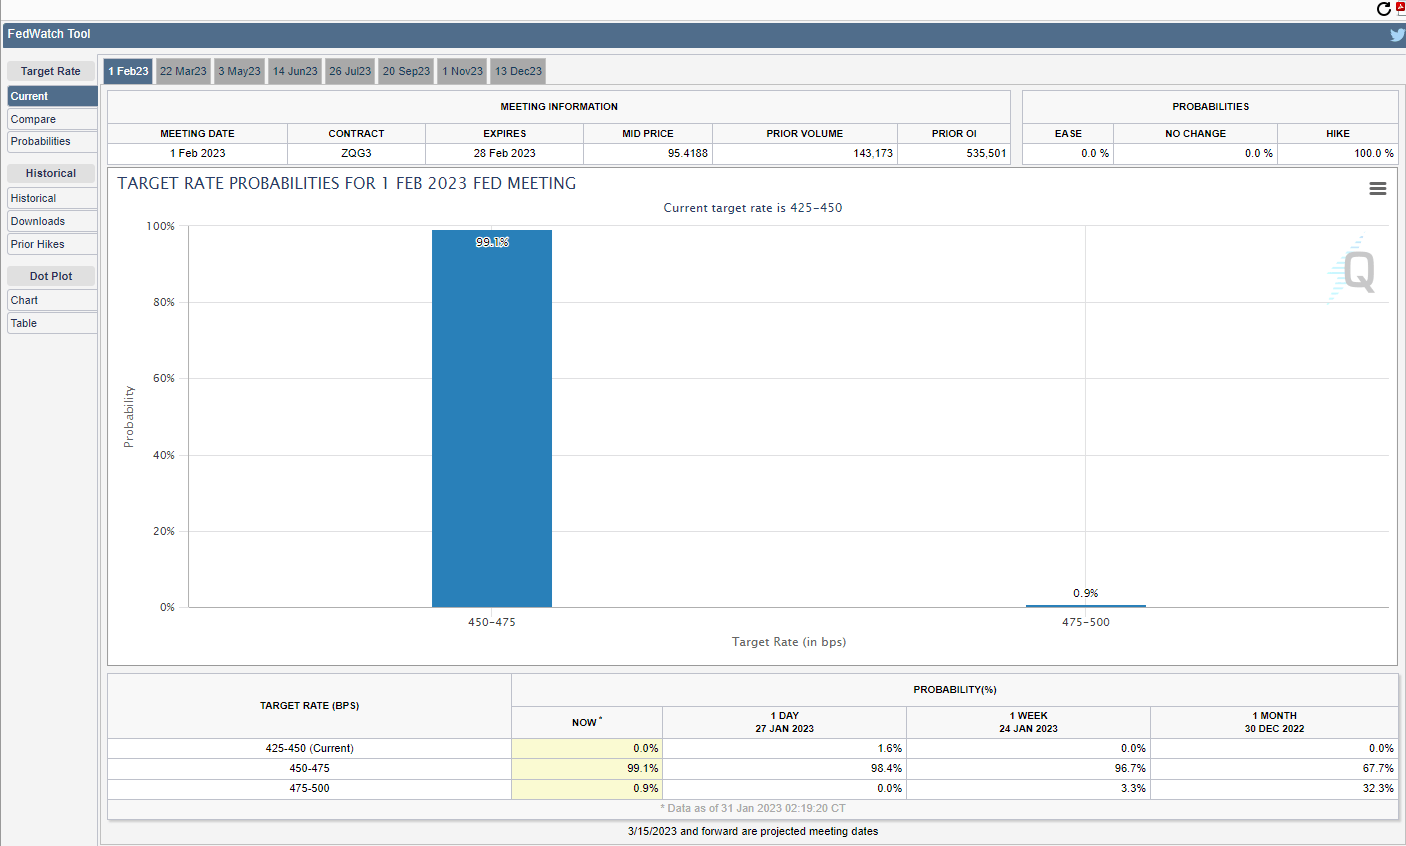Image resolution: width=1406 pixels, height=846 pixels.
Task: Click the 67.7% one-month value
Action: click(x=1378, y=768)
